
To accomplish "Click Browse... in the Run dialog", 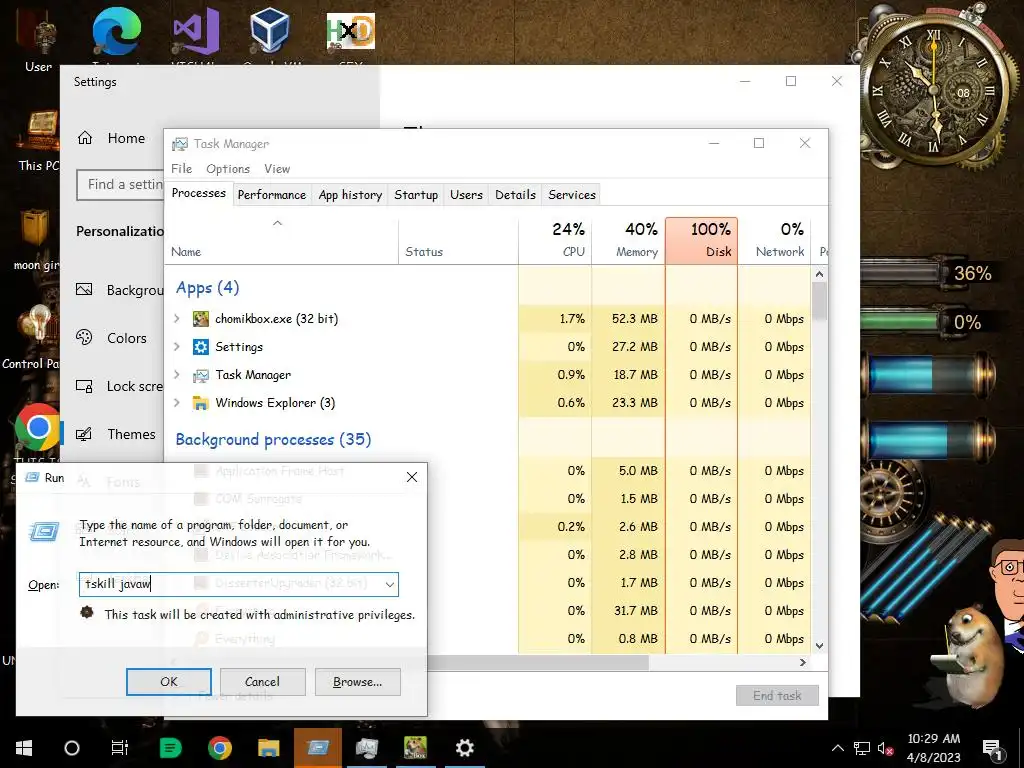I will click(x=357, y=682).
